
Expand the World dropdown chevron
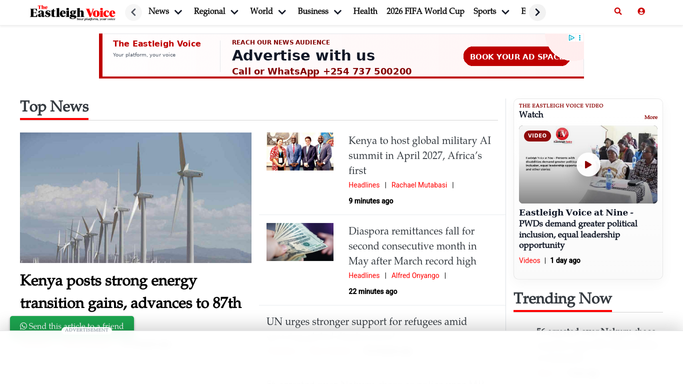coord(282,12)
